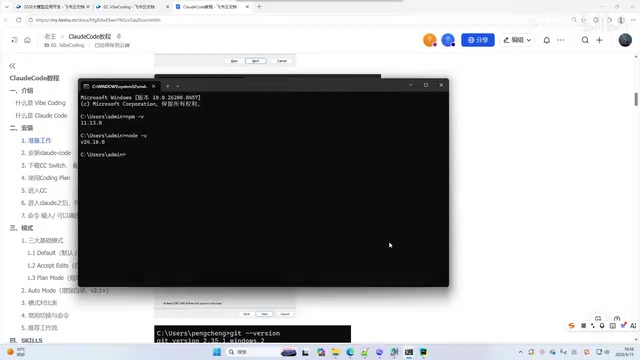Open the 编辑 edit mode dropdown
The image size is (640, 360).
click(517, 40)
